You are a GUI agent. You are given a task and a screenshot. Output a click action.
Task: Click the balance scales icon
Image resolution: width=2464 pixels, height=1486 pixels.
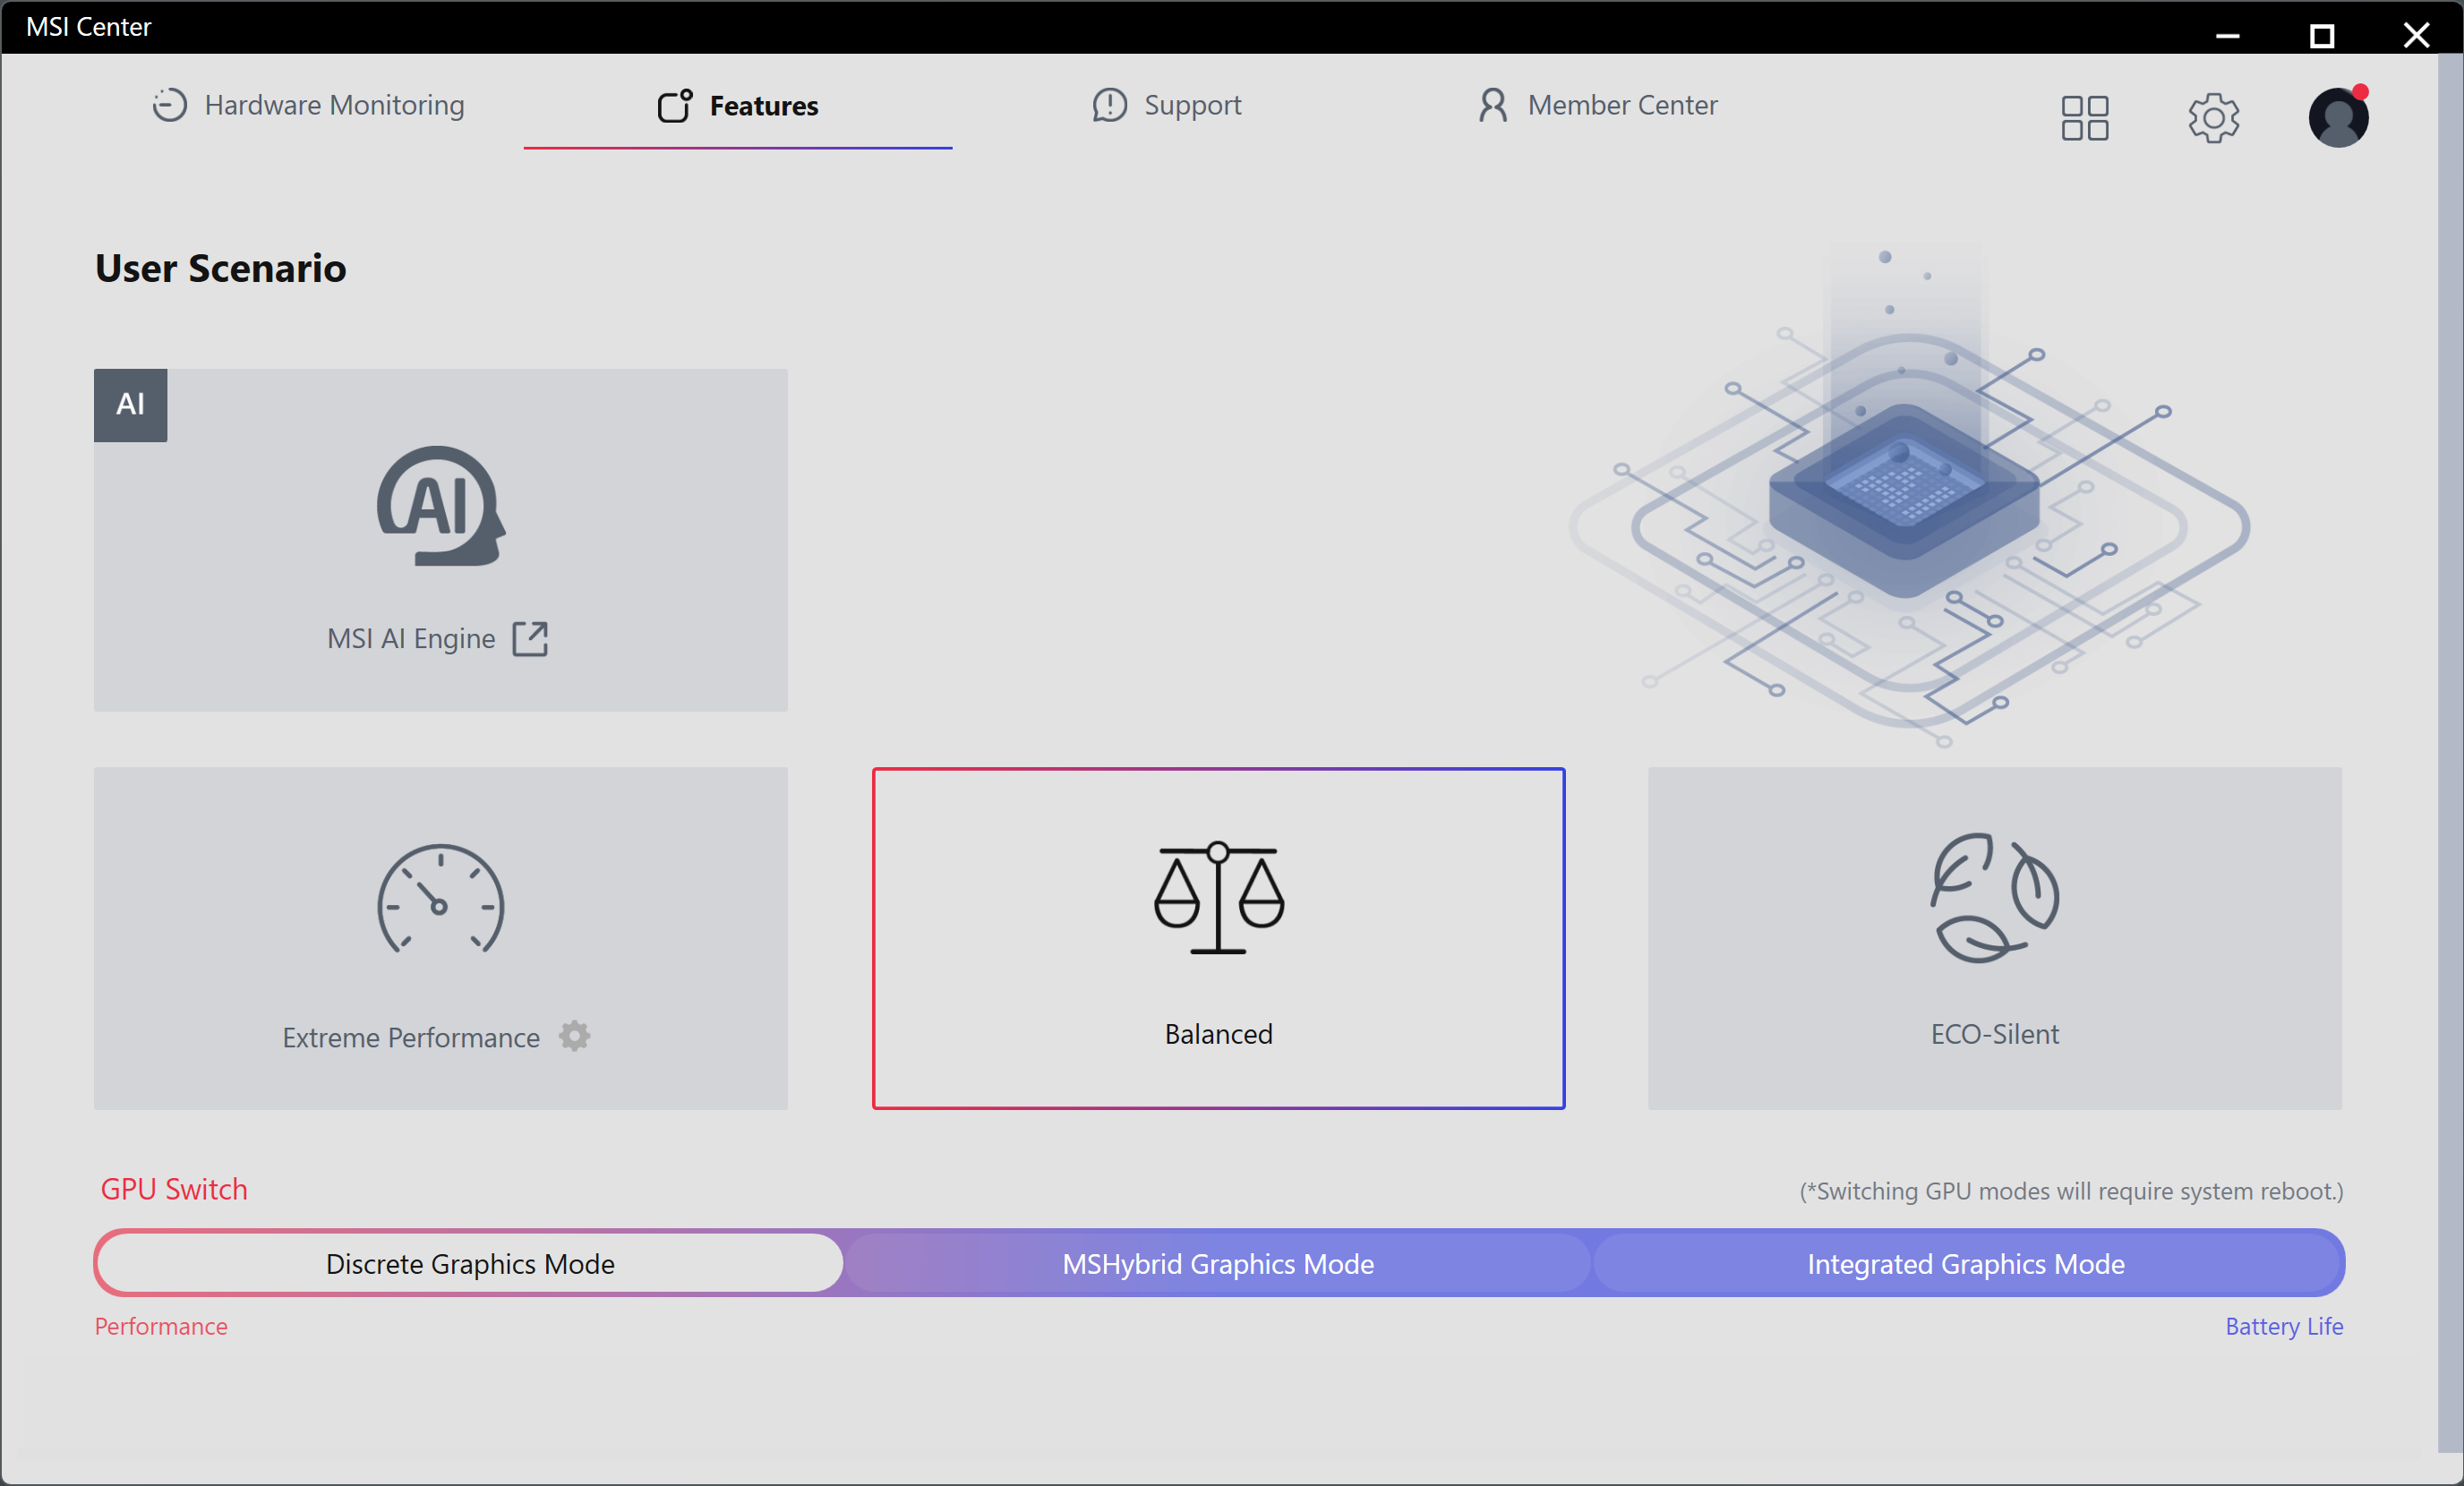1218,898
